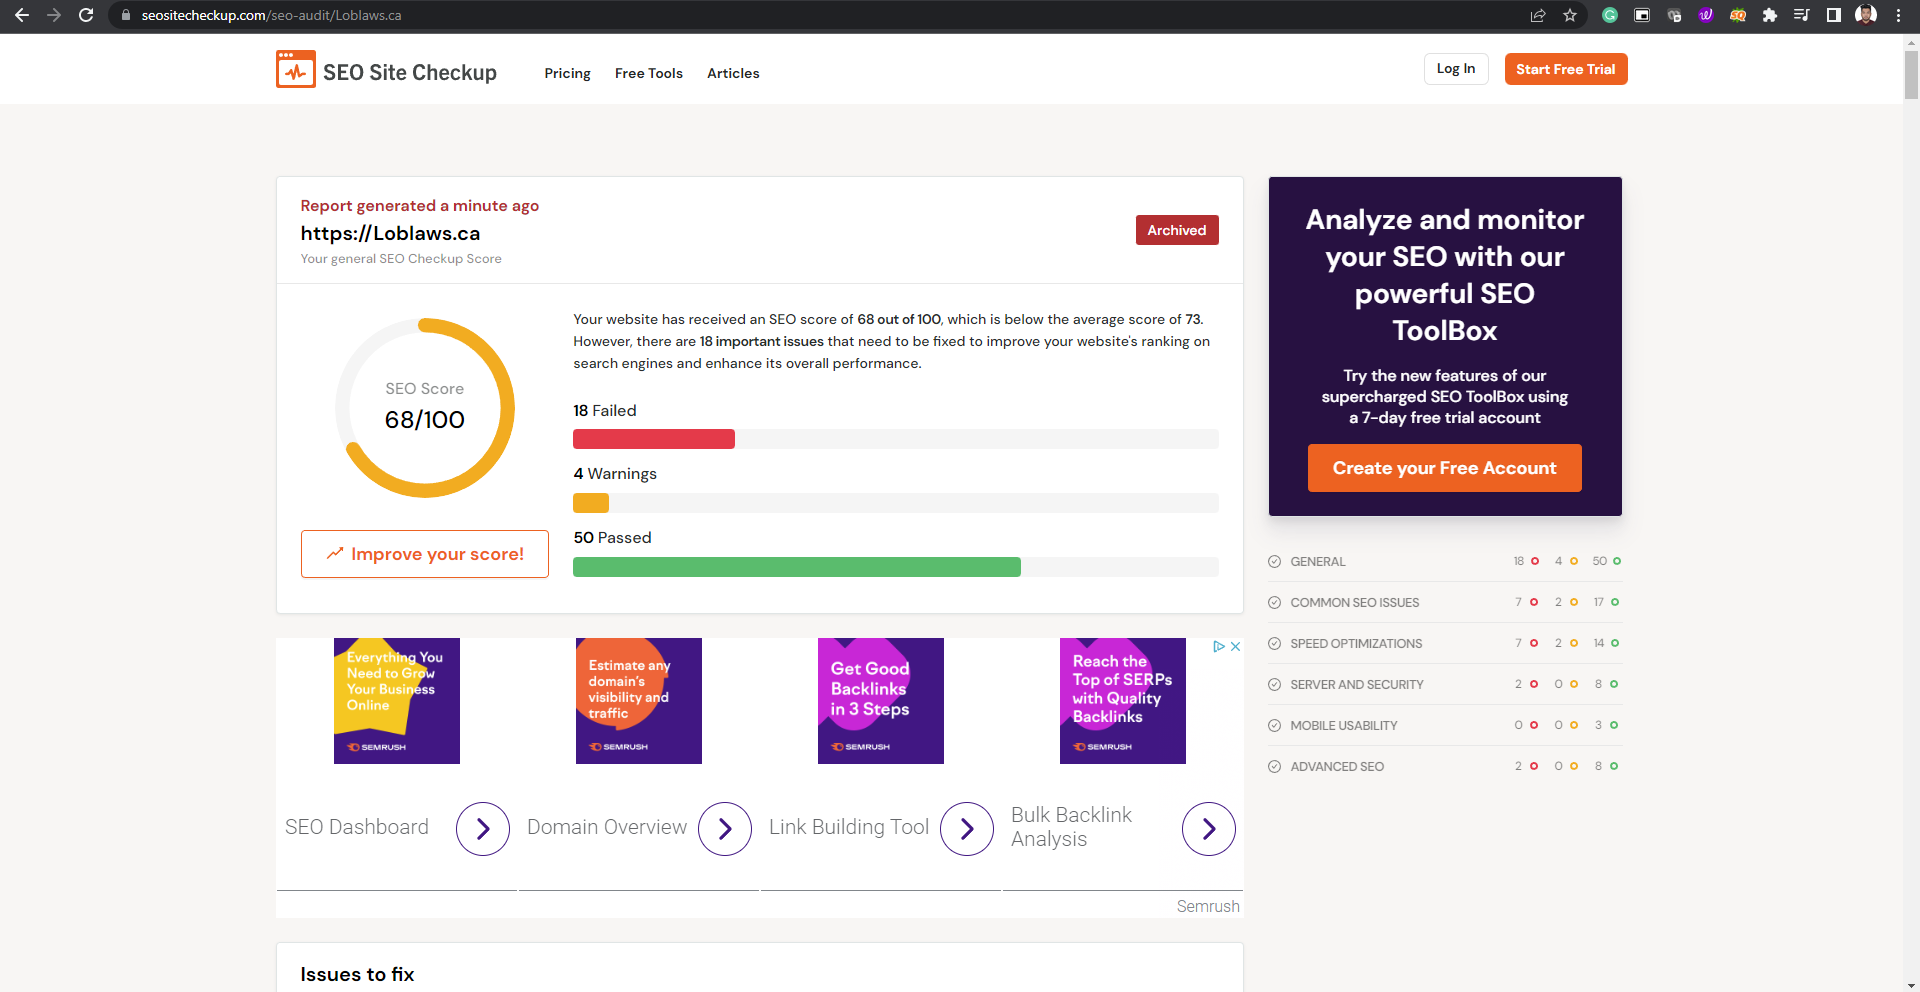This screenshot has width=1920, height=992.
Task: Click the '18 important issues' text
Action: (x=761, y=341)
